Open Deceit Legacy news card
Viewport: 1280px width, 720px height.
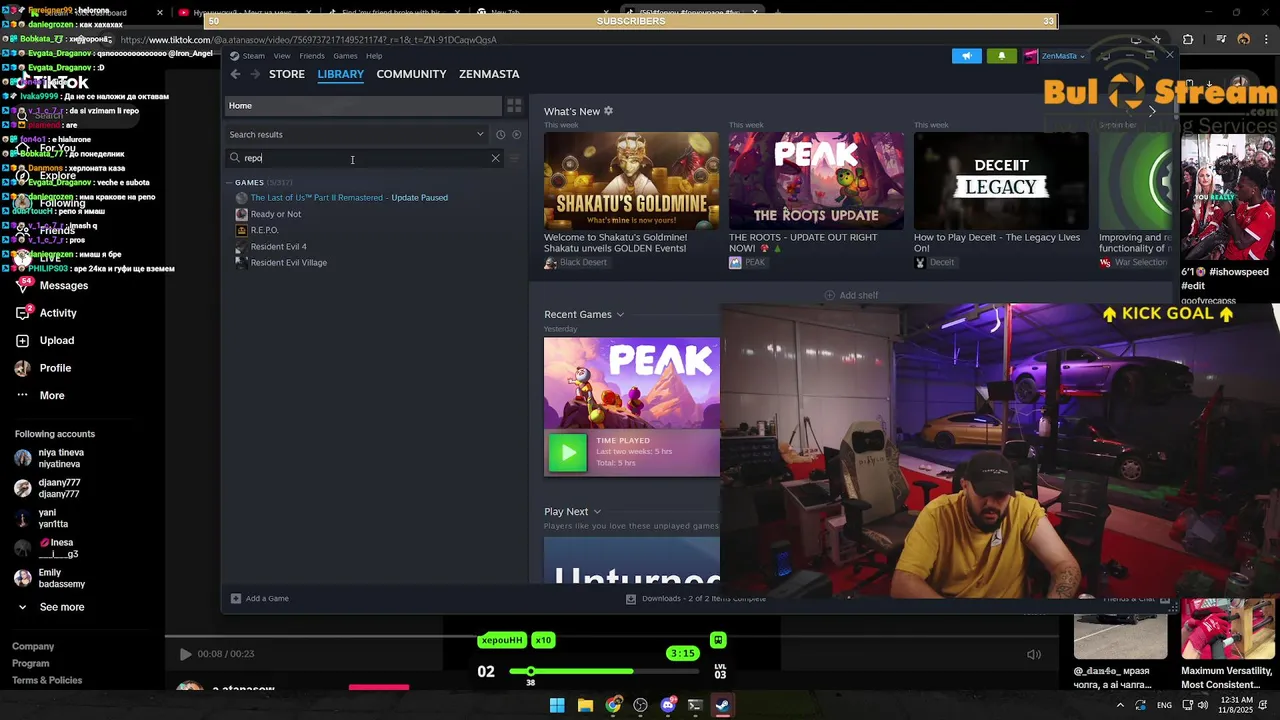click(1001, 181)
